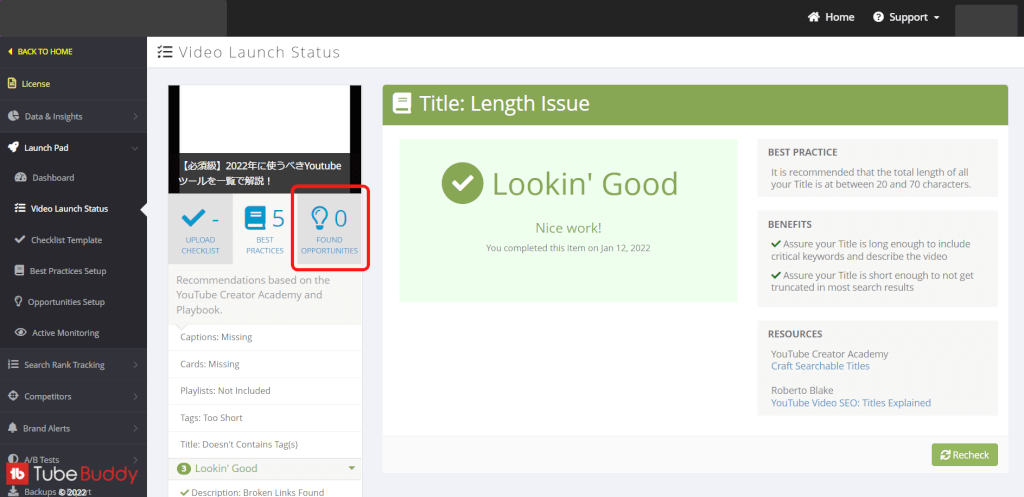
Task: Open Best Practices Setup page
Action: pos(68,271)
